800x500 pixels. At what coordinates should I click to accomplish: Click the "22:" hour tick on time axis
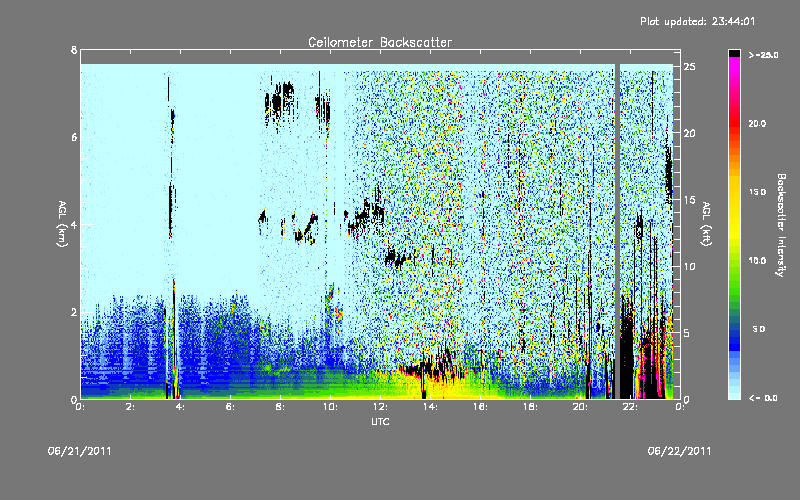[x=630, y=407]
